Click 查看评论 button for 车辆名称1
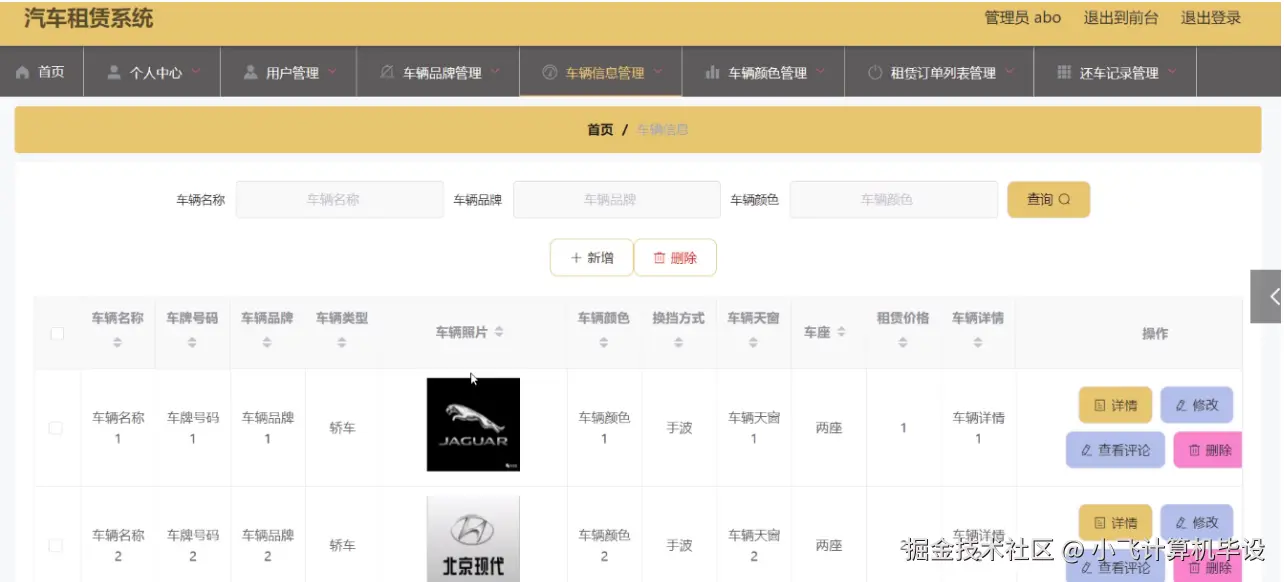1284x582 pixels. point(1115,450)
